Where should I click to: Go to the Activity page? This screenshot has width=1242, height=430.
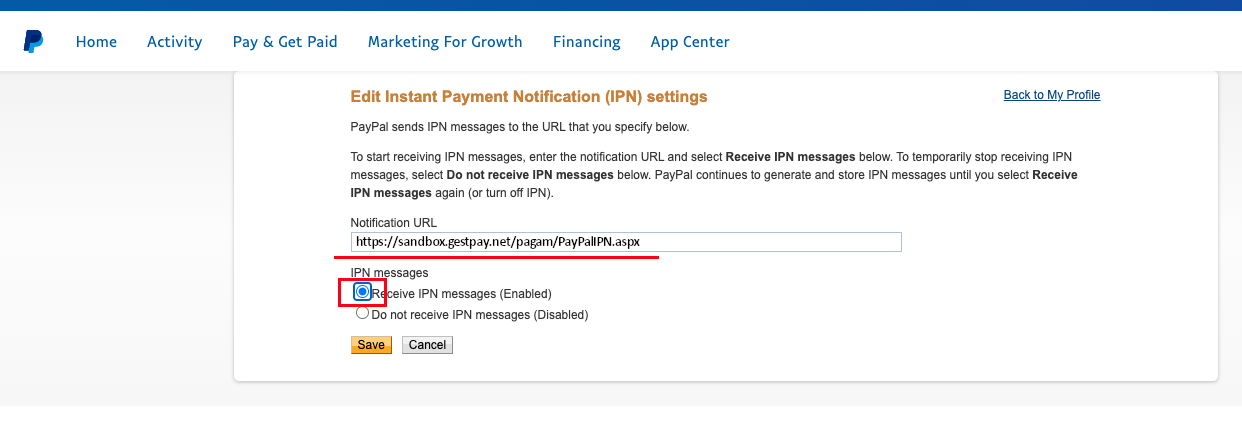point(175,42)
